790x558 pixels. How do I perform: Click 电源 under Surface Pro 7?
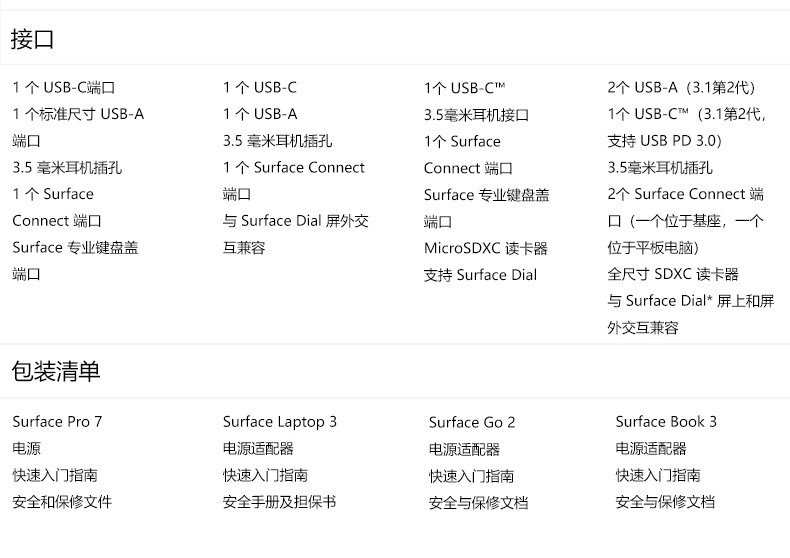26,449
